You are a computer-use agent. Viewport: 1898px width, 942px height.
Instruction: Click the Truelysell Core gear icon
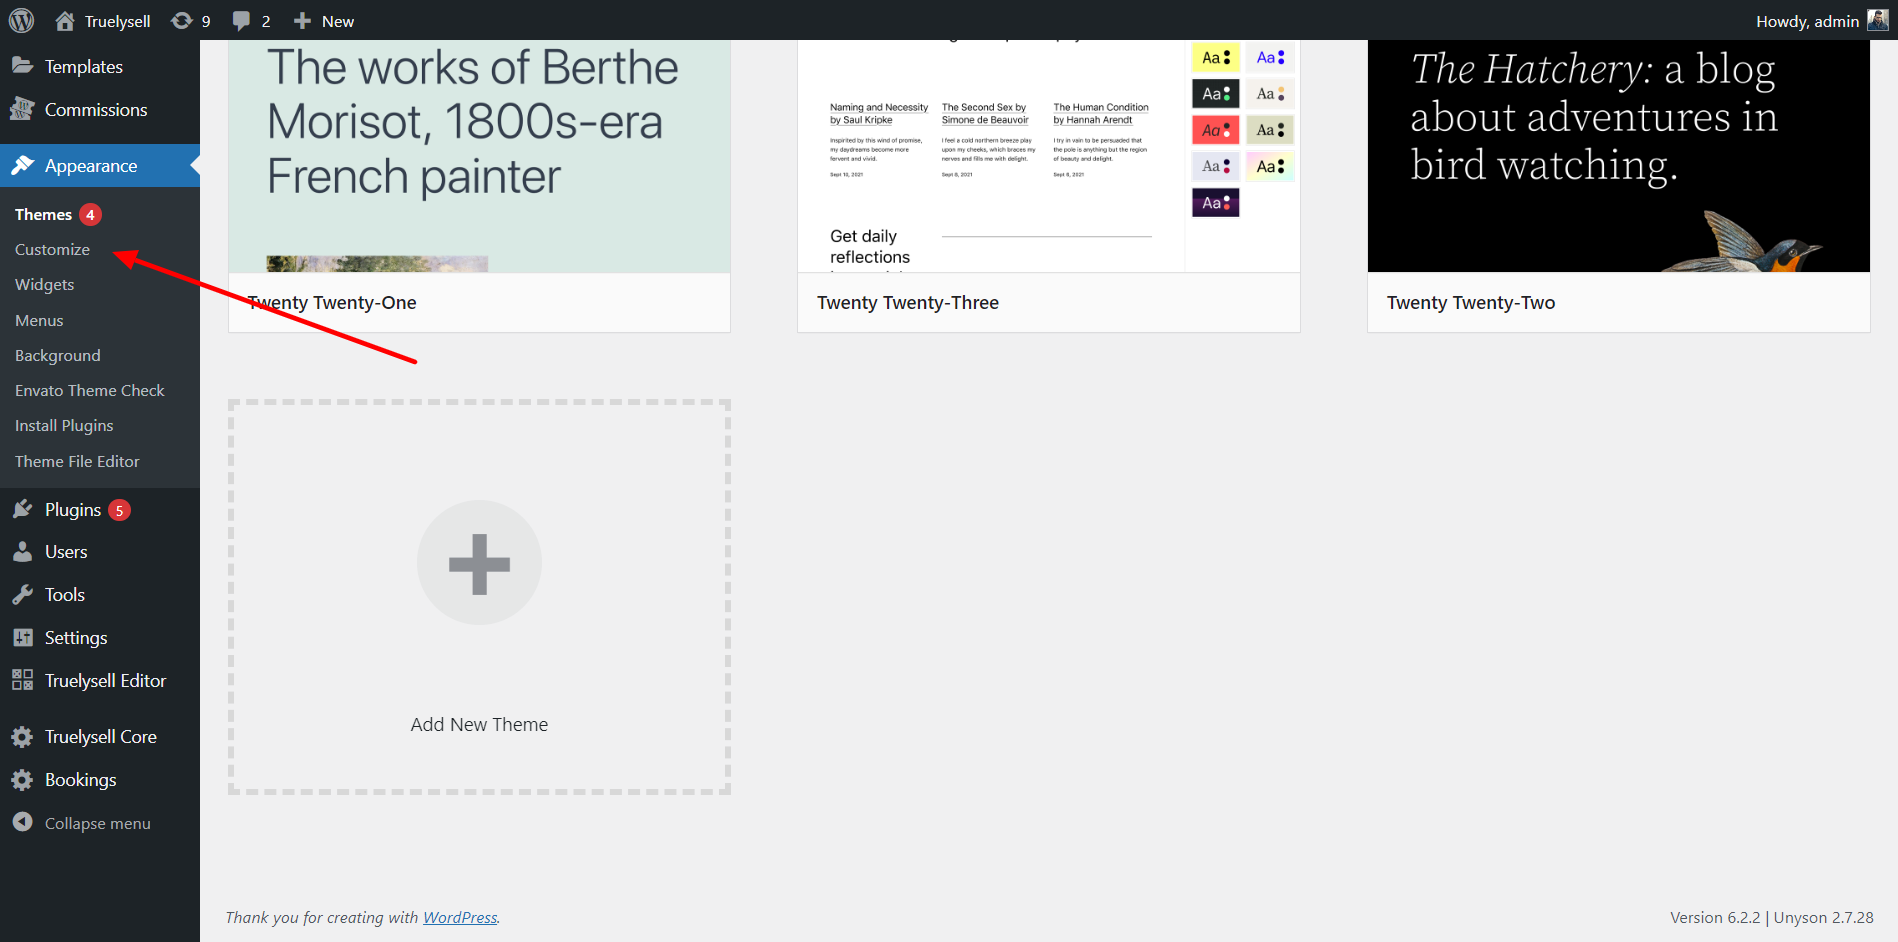pos(22,737)
